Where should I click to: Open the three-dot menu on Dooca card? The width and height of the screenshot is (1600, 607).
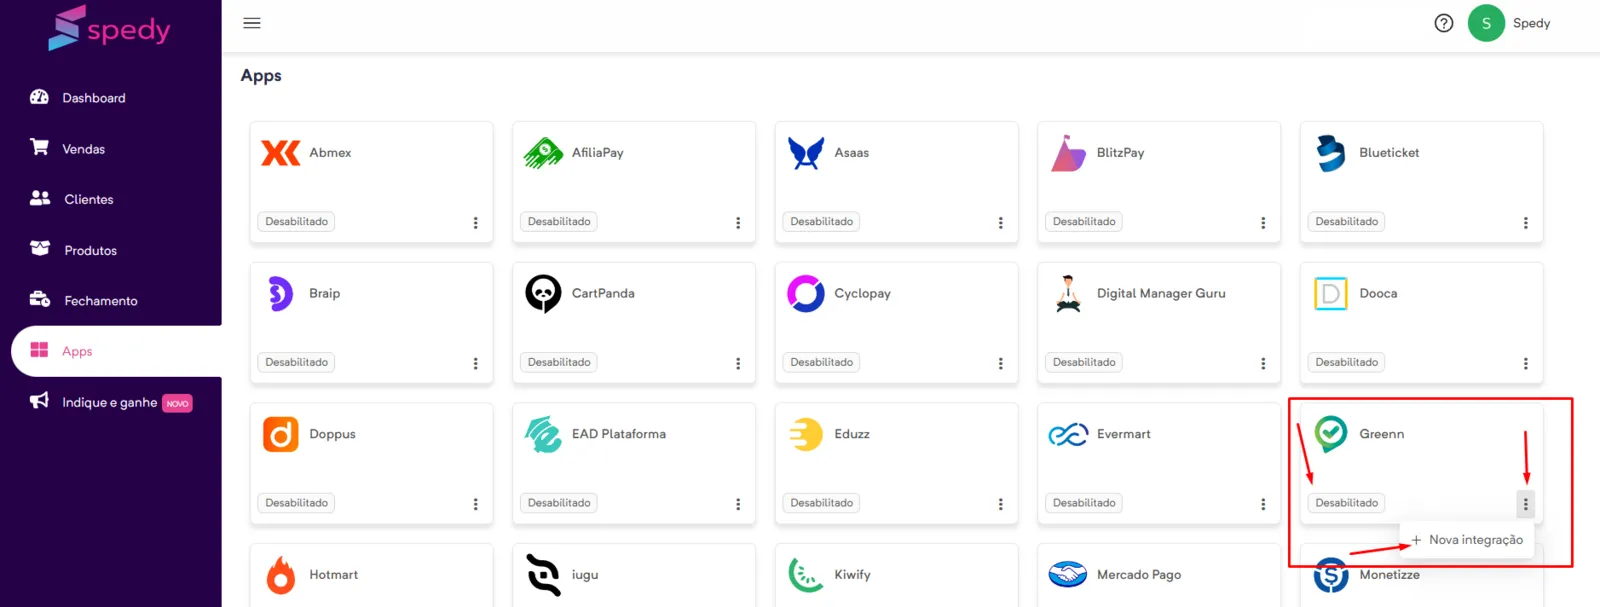[1525, 364]
